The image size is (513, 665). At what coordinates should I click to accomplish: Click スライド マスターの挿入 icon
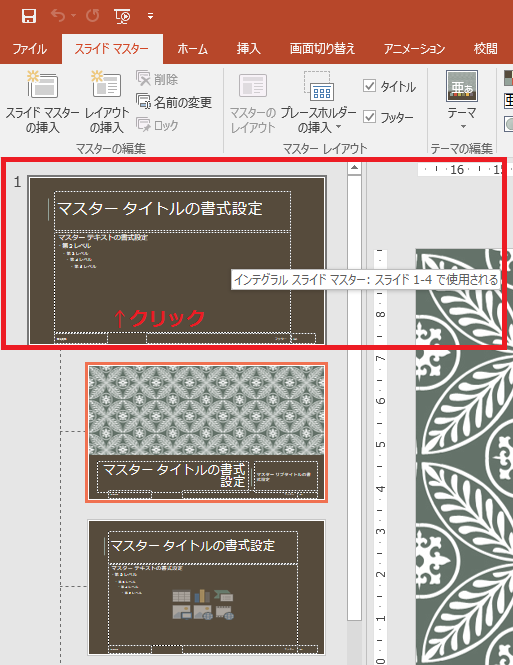coord(42,84)
